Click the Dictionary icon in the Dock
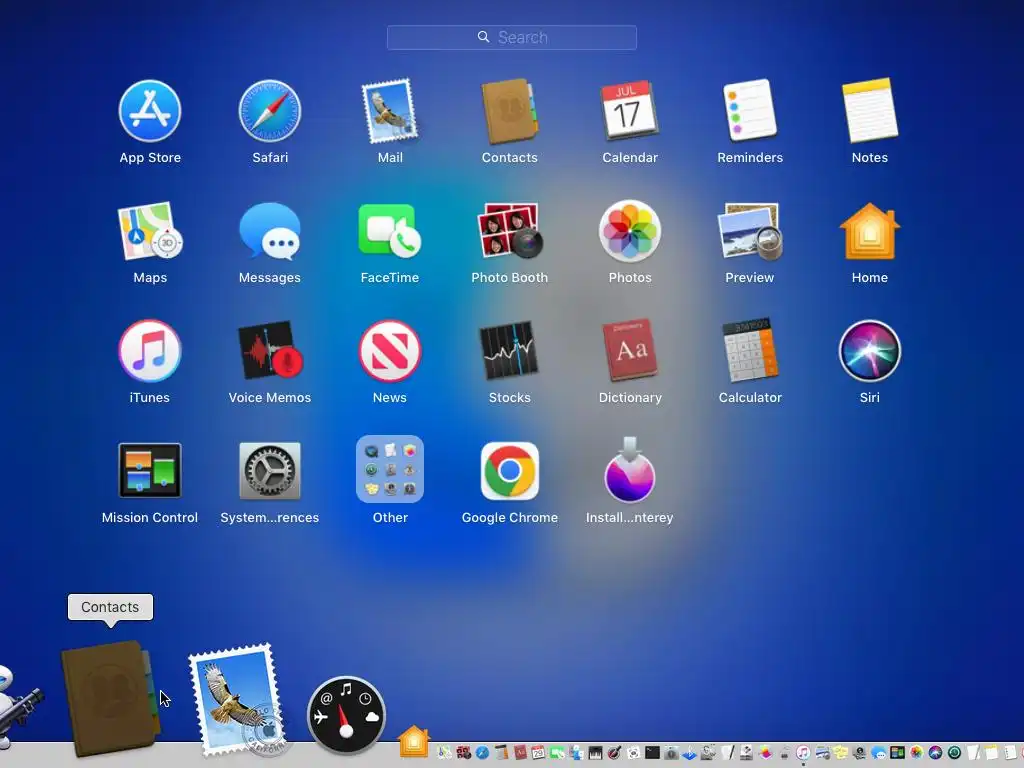This screenshot has width=1024, height=768. point(520,753)
